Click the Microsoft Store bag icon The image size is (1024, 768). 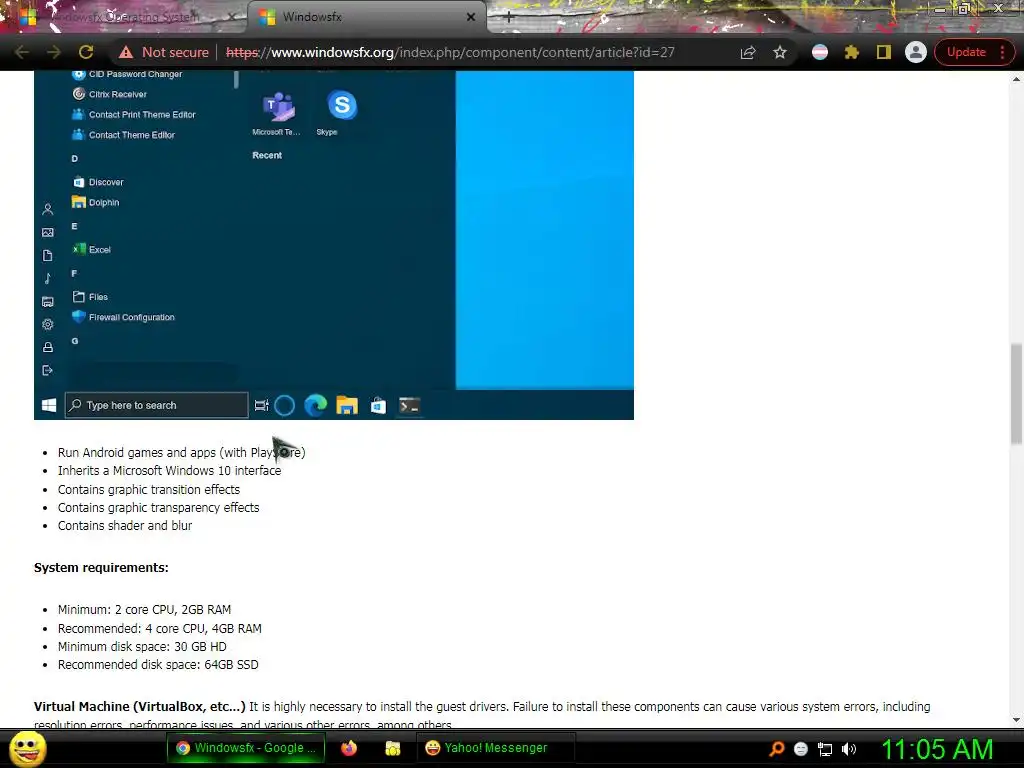[x=378, y=406]
